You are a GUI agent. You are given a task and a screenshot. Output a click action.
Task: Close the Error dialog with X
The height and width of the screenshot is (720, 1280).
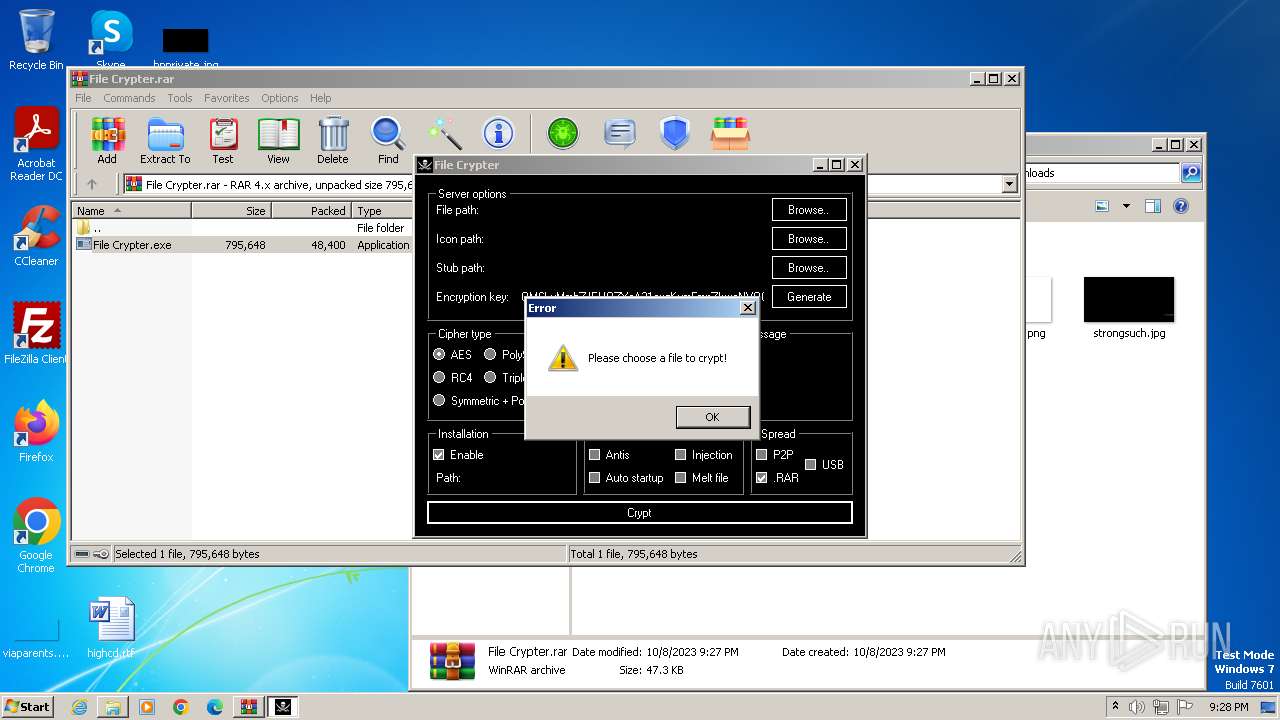[747, 308]
